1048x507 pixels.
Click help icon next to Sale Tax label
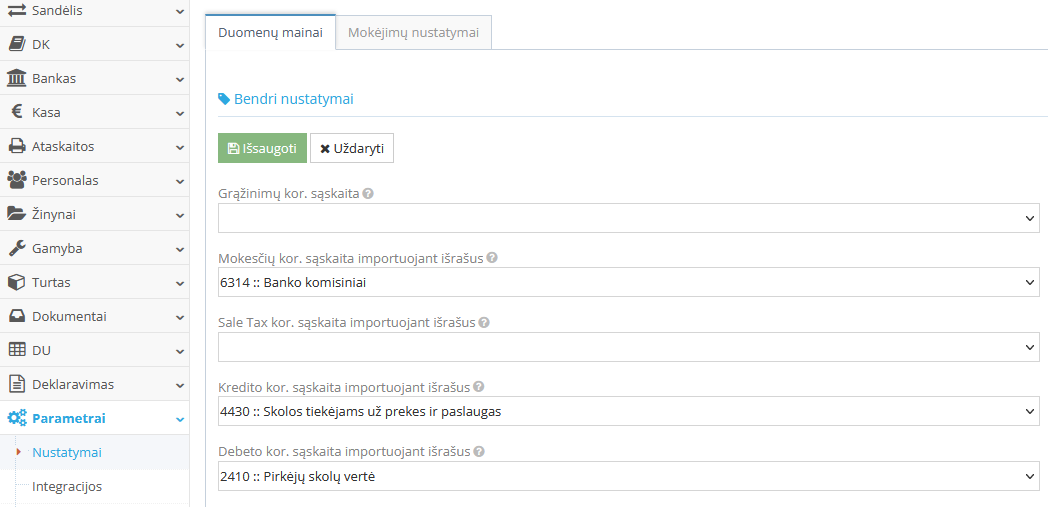(484, 322)
